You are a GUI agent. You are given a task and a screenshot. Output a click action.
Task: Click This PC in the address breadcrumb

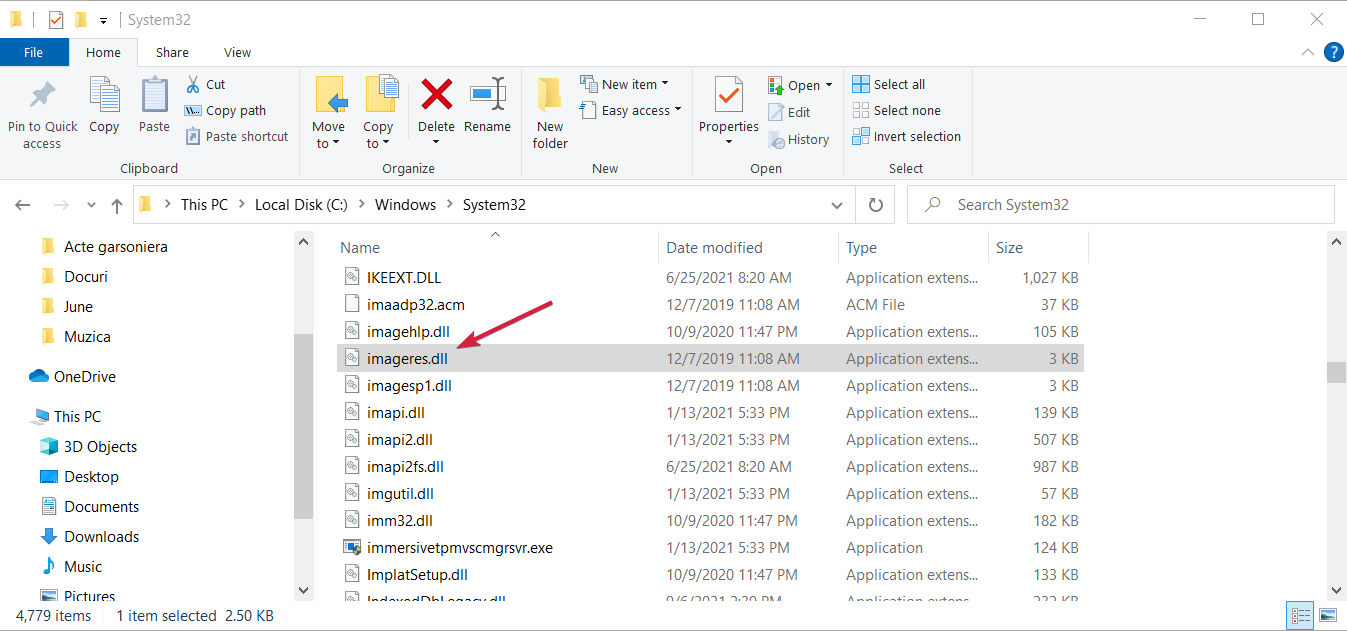point(204,205)
